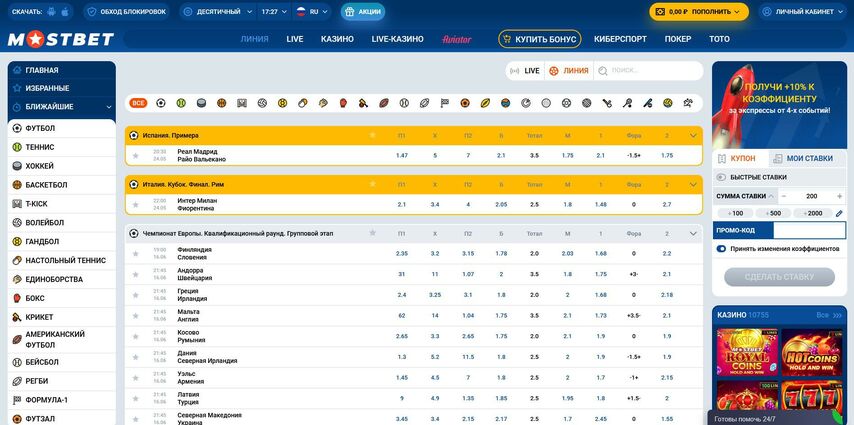Select the basketball icon in the sports filter bar
This screenshot has width=854, height=425.
click(221, 103)
